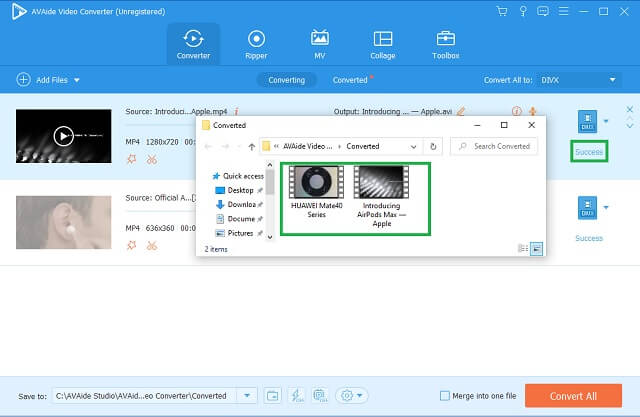Click the Convert All button

coord(573,396)
